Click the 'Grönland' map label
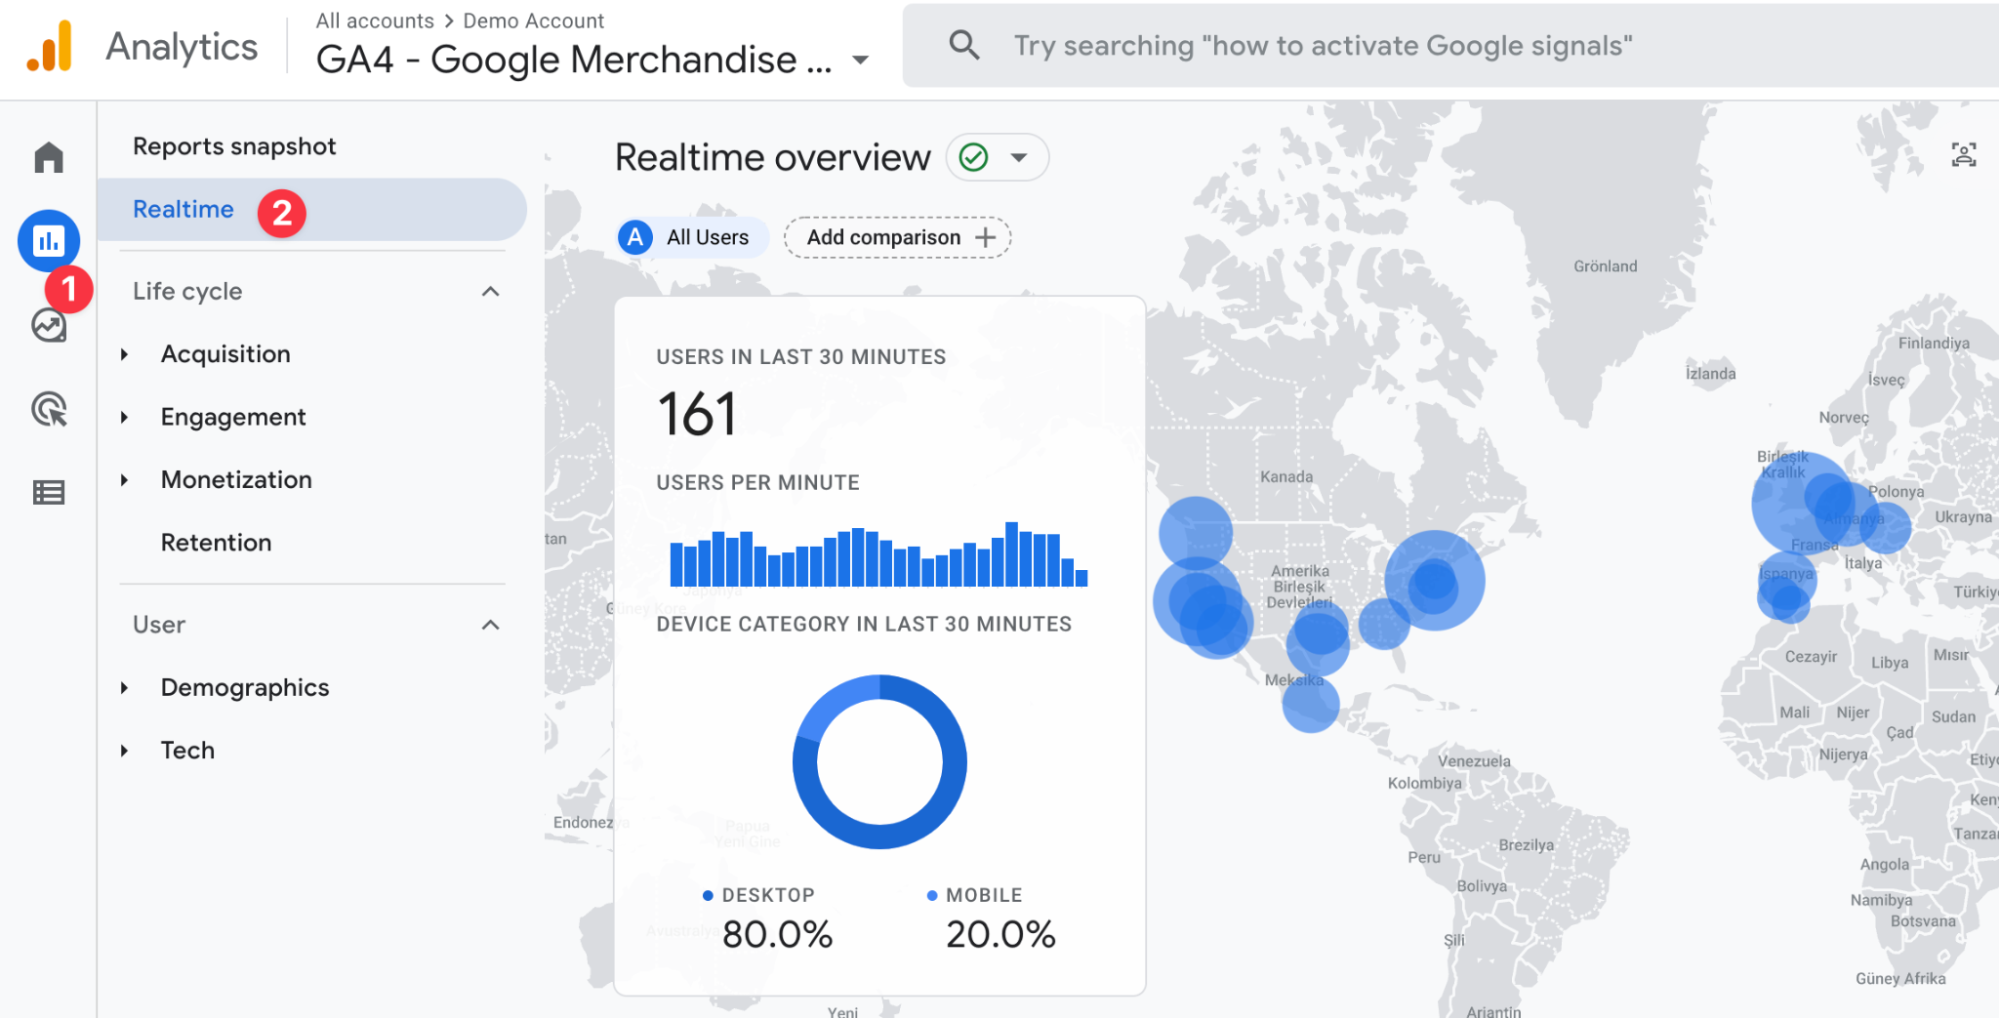Viewport: 1999px width, 1019px height. 1605,266
